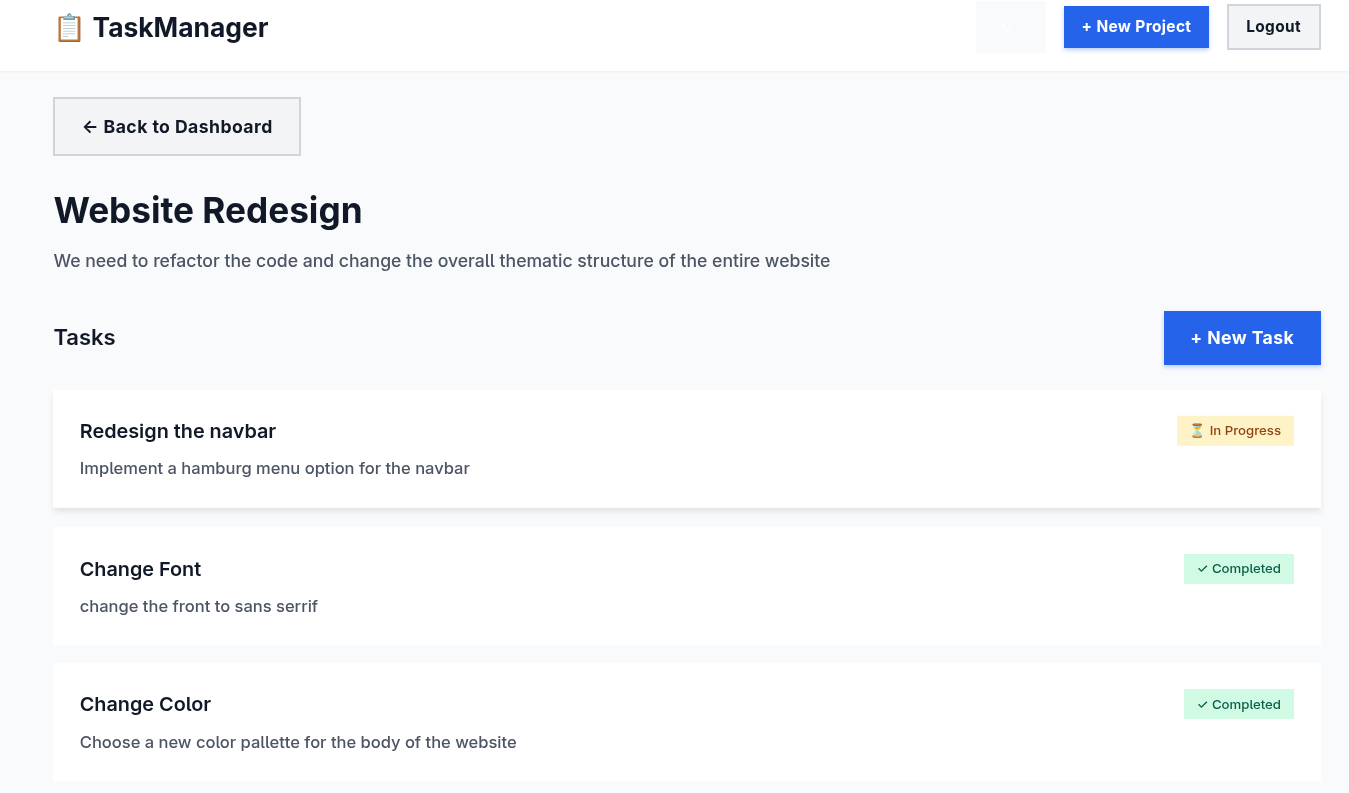Open the Tasks section header
Screen dimensions: 1349x793
(x=84, y=337)
